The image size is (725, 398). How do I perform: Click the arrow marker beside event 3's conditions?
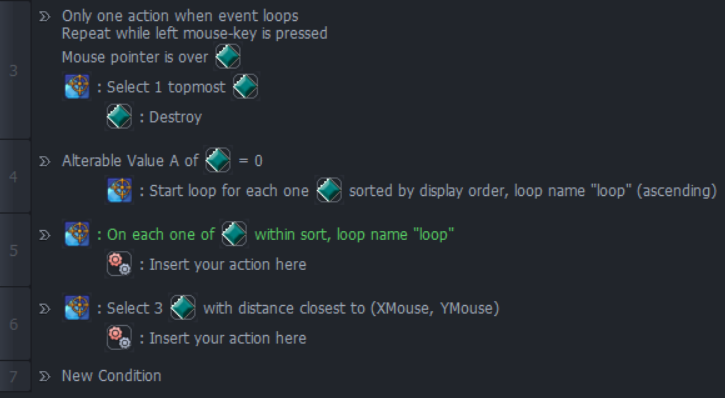pos(44,17)
